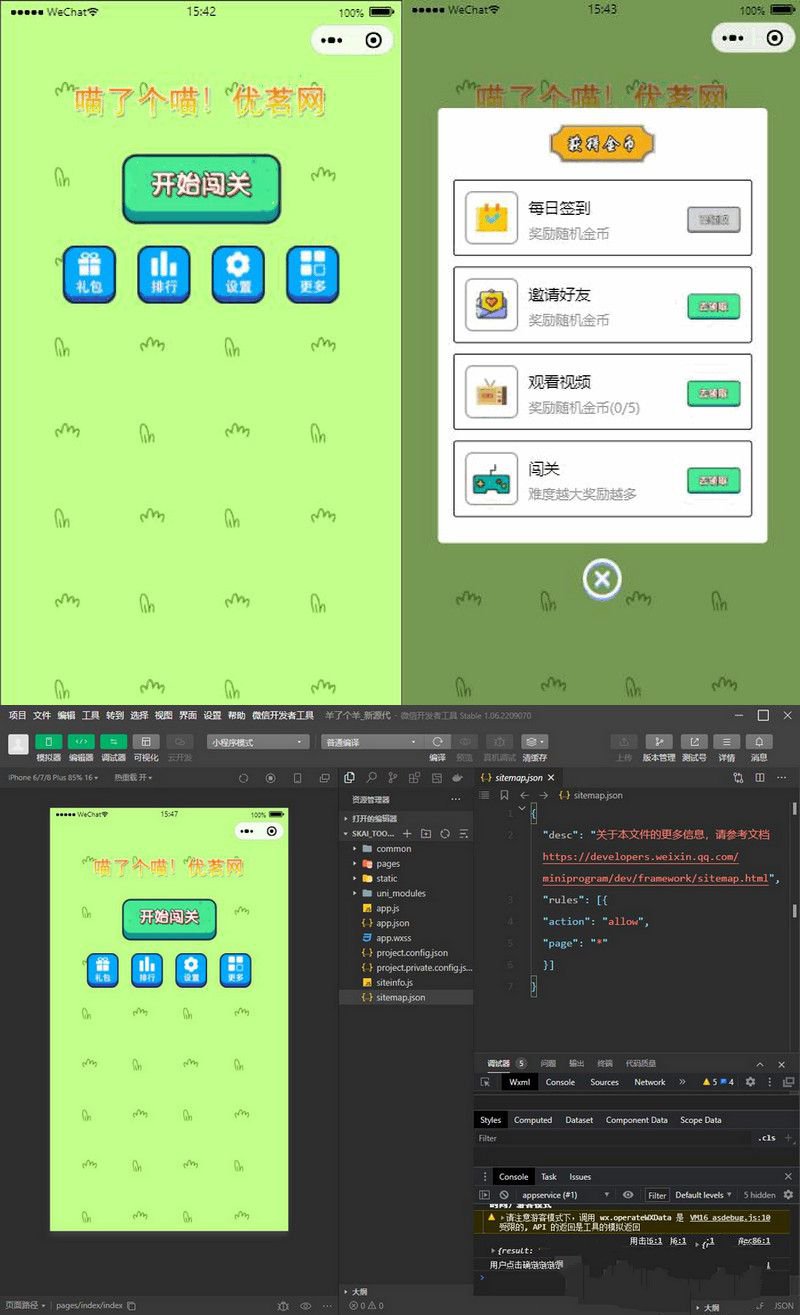Open the 普通编译 compile mode dropdown

click(x=372, y=742)
